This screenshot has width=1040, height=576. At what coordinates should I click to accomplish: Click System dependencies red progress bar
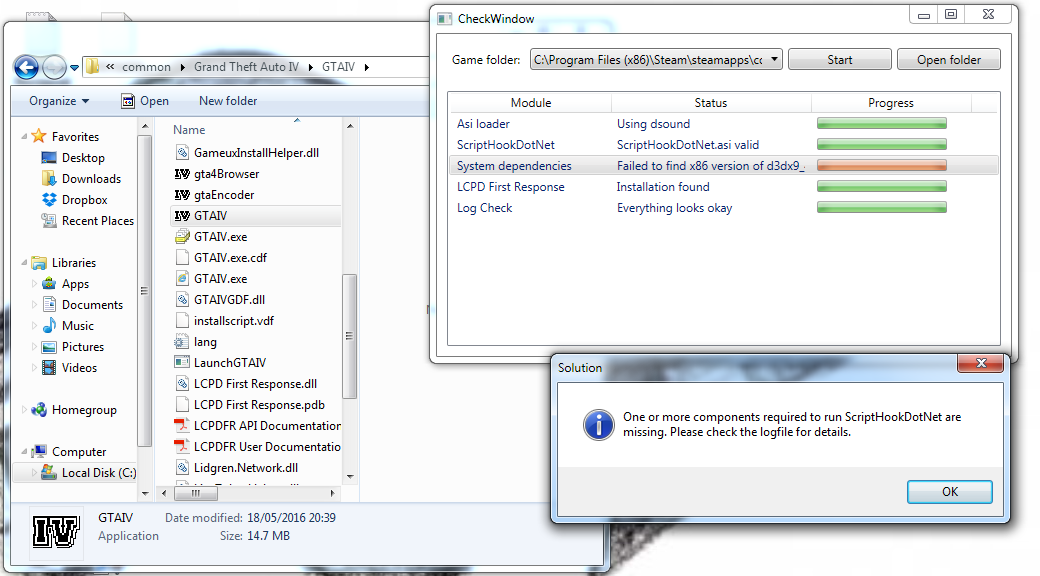click(881, 166)
